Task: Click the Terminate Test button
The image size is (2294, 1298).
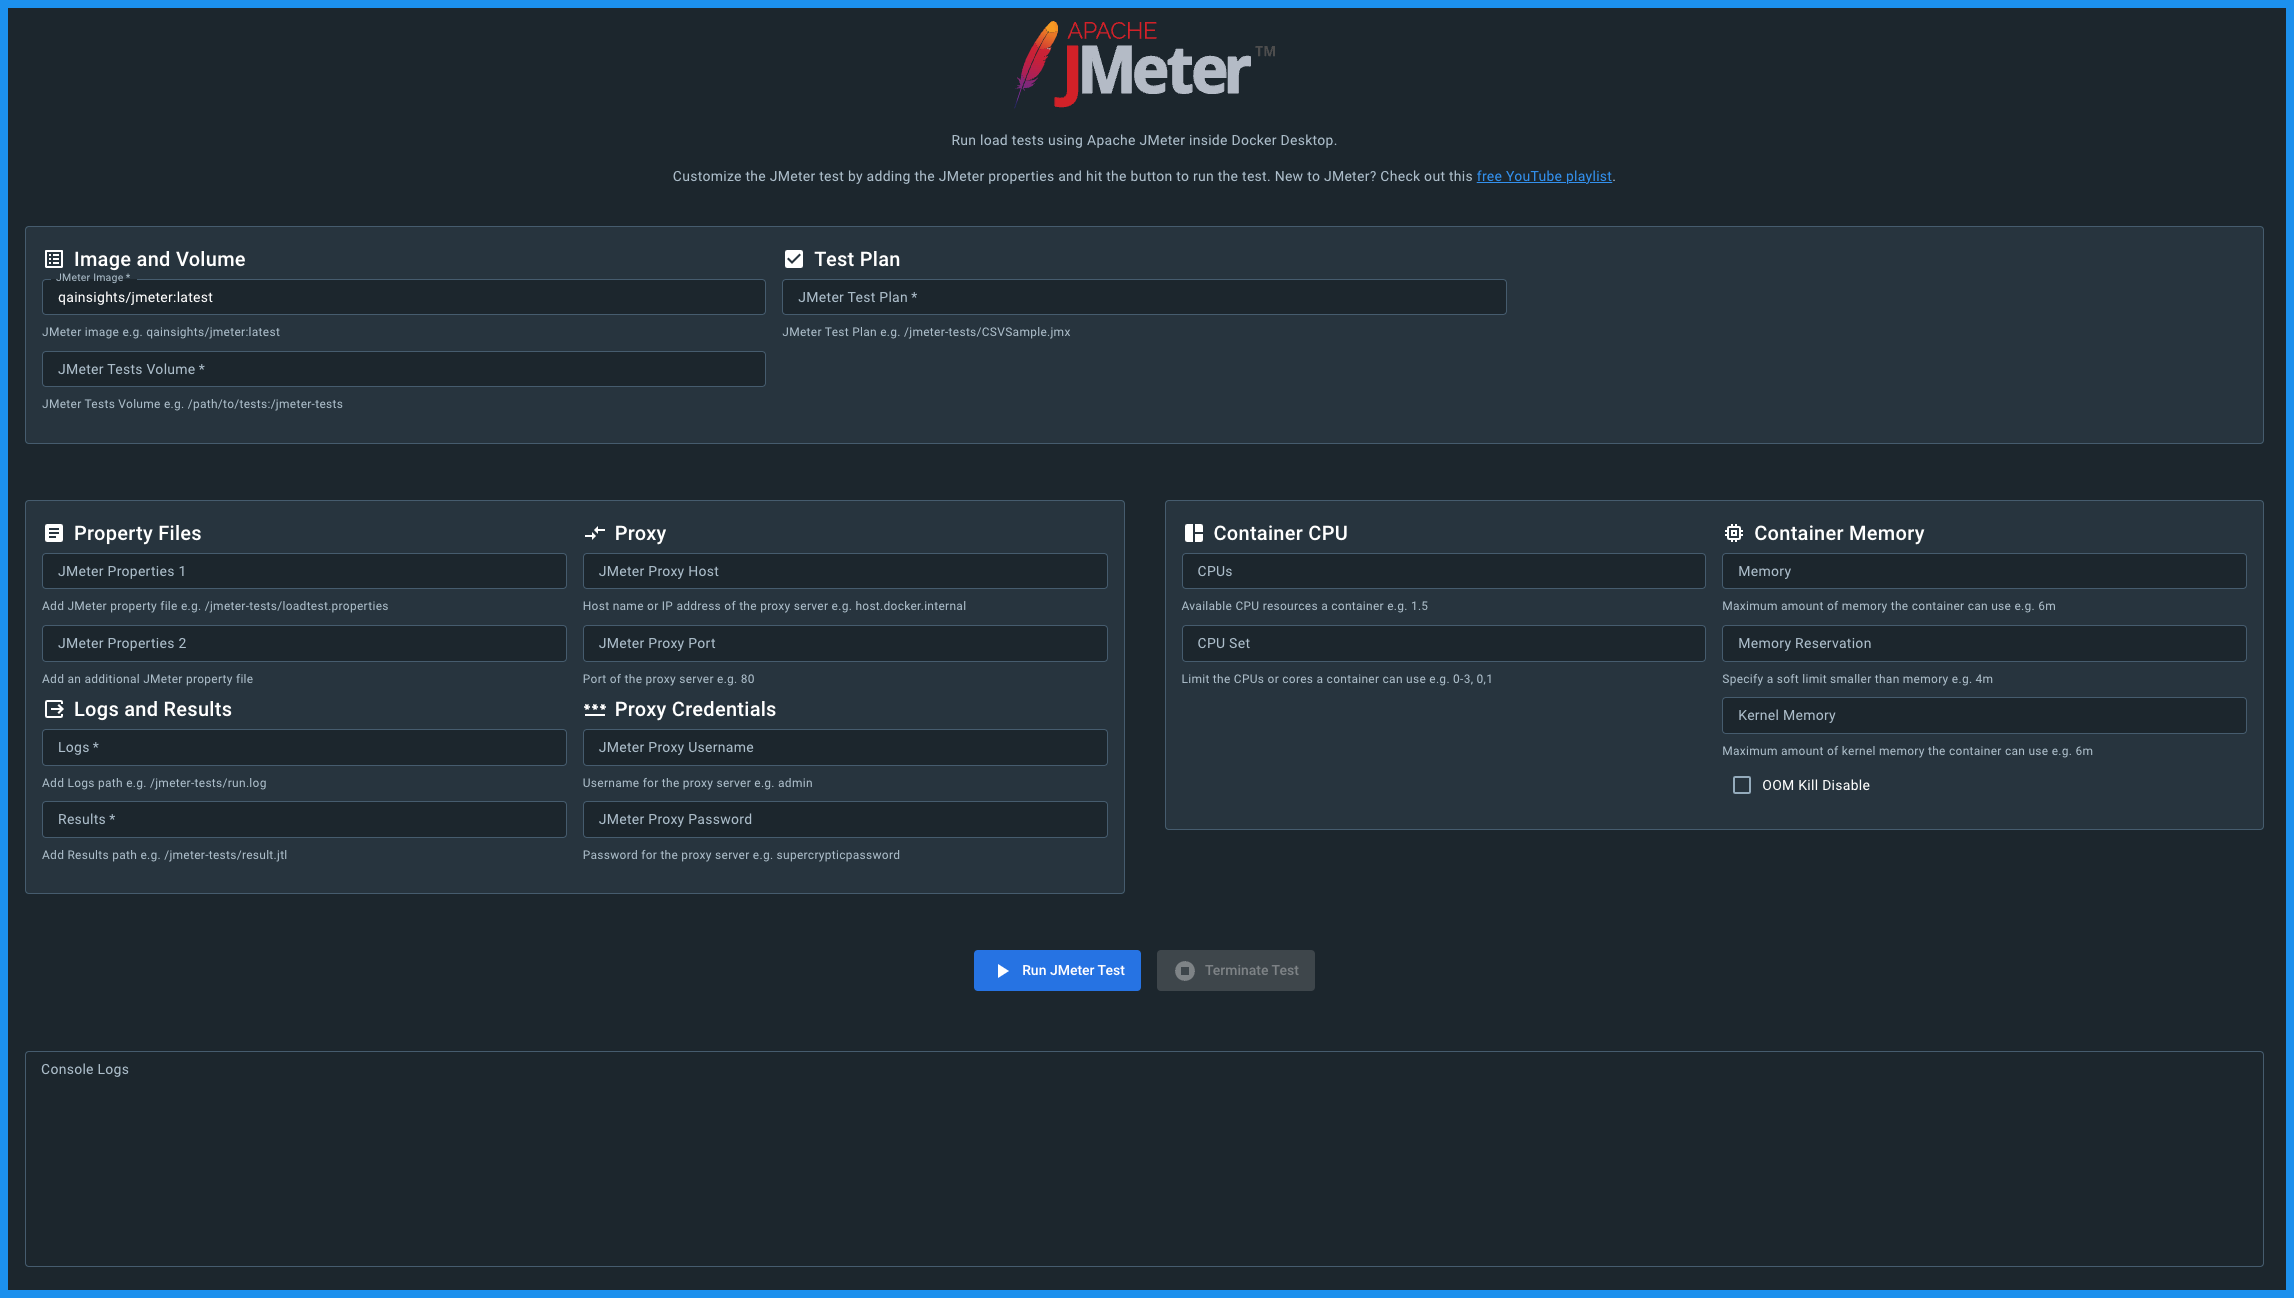Action: pyautogui.click(x=1236, y=970)
